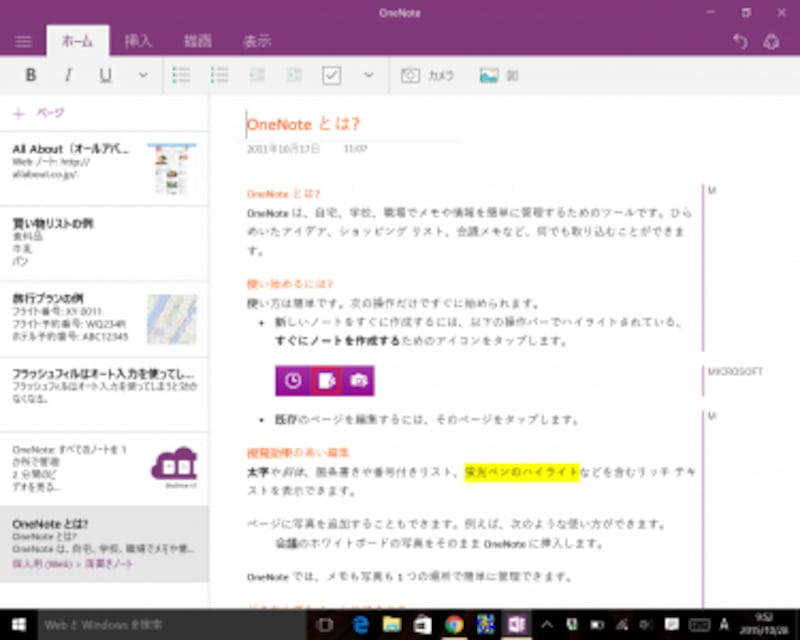Open the OneNote: すべてのノート page
Image resolution: width=800 pixels, height=640 pixels.
(x=104, y=469)
